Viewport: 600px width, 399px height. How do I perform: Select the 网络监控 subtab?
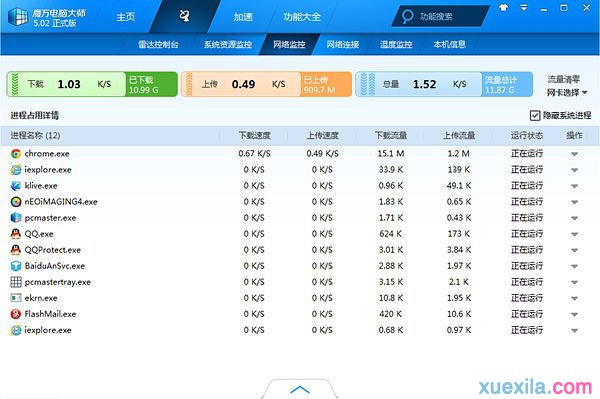(289, 44)
